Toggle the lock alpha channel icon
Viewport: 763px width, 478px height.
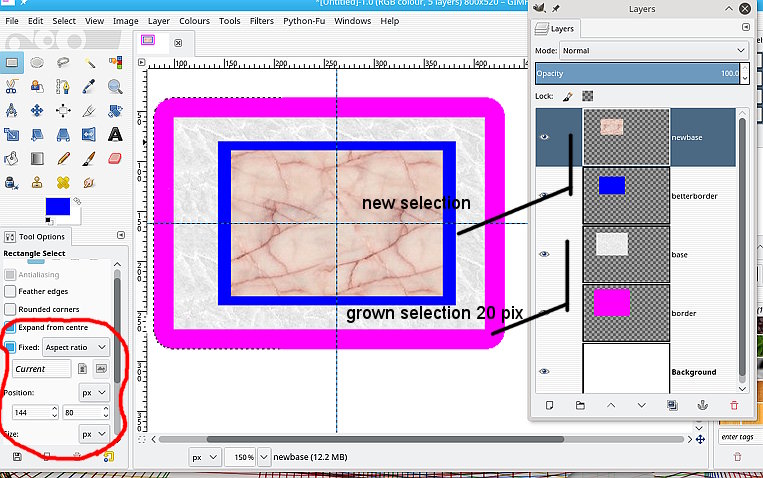pos(588,96)
